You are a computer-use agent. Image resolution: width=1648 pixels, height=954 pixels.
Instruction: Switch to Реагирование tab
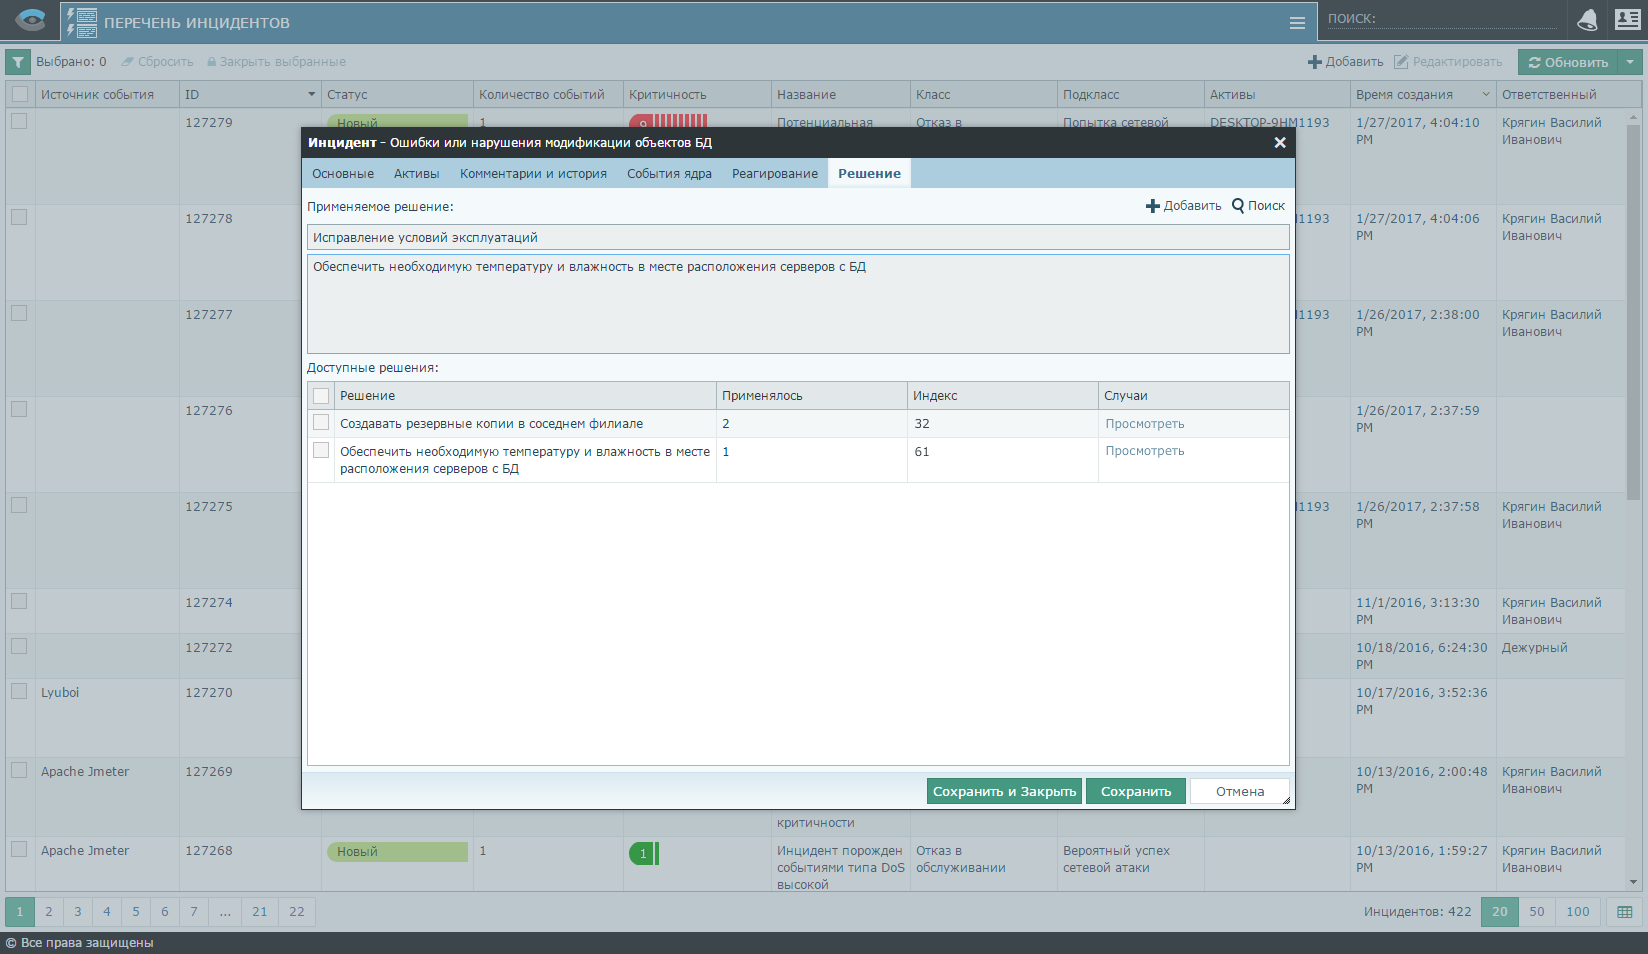775,174
